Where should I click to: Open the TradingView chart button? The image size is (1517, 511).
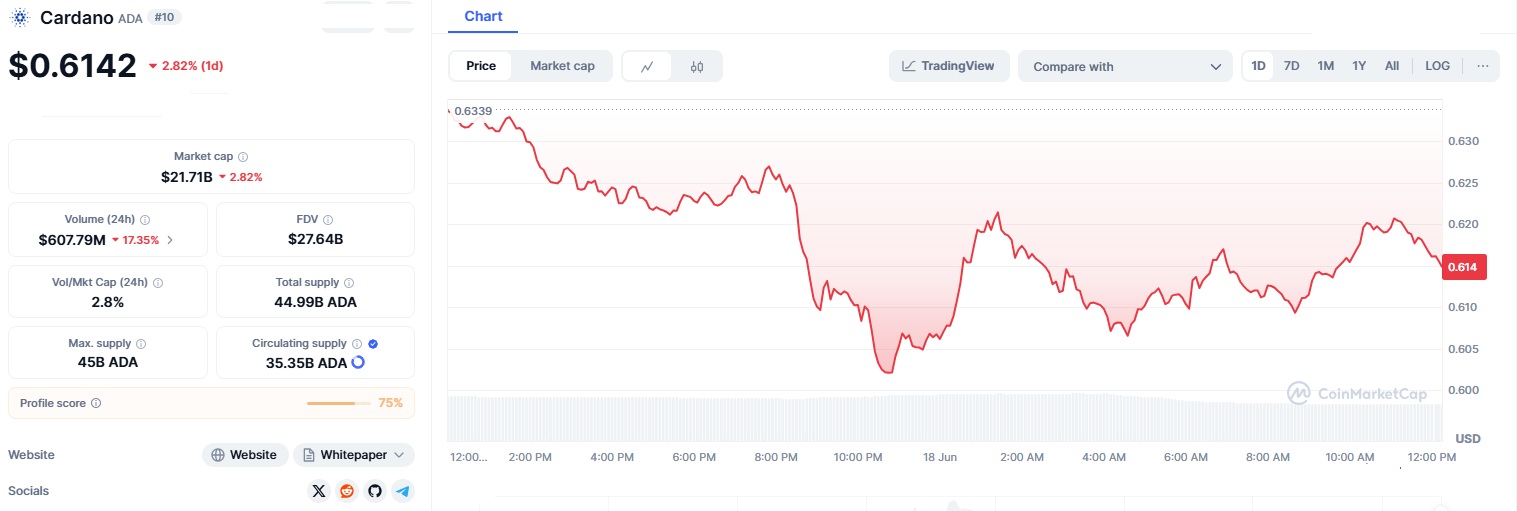pyautogui.click(x=948, y=66)
